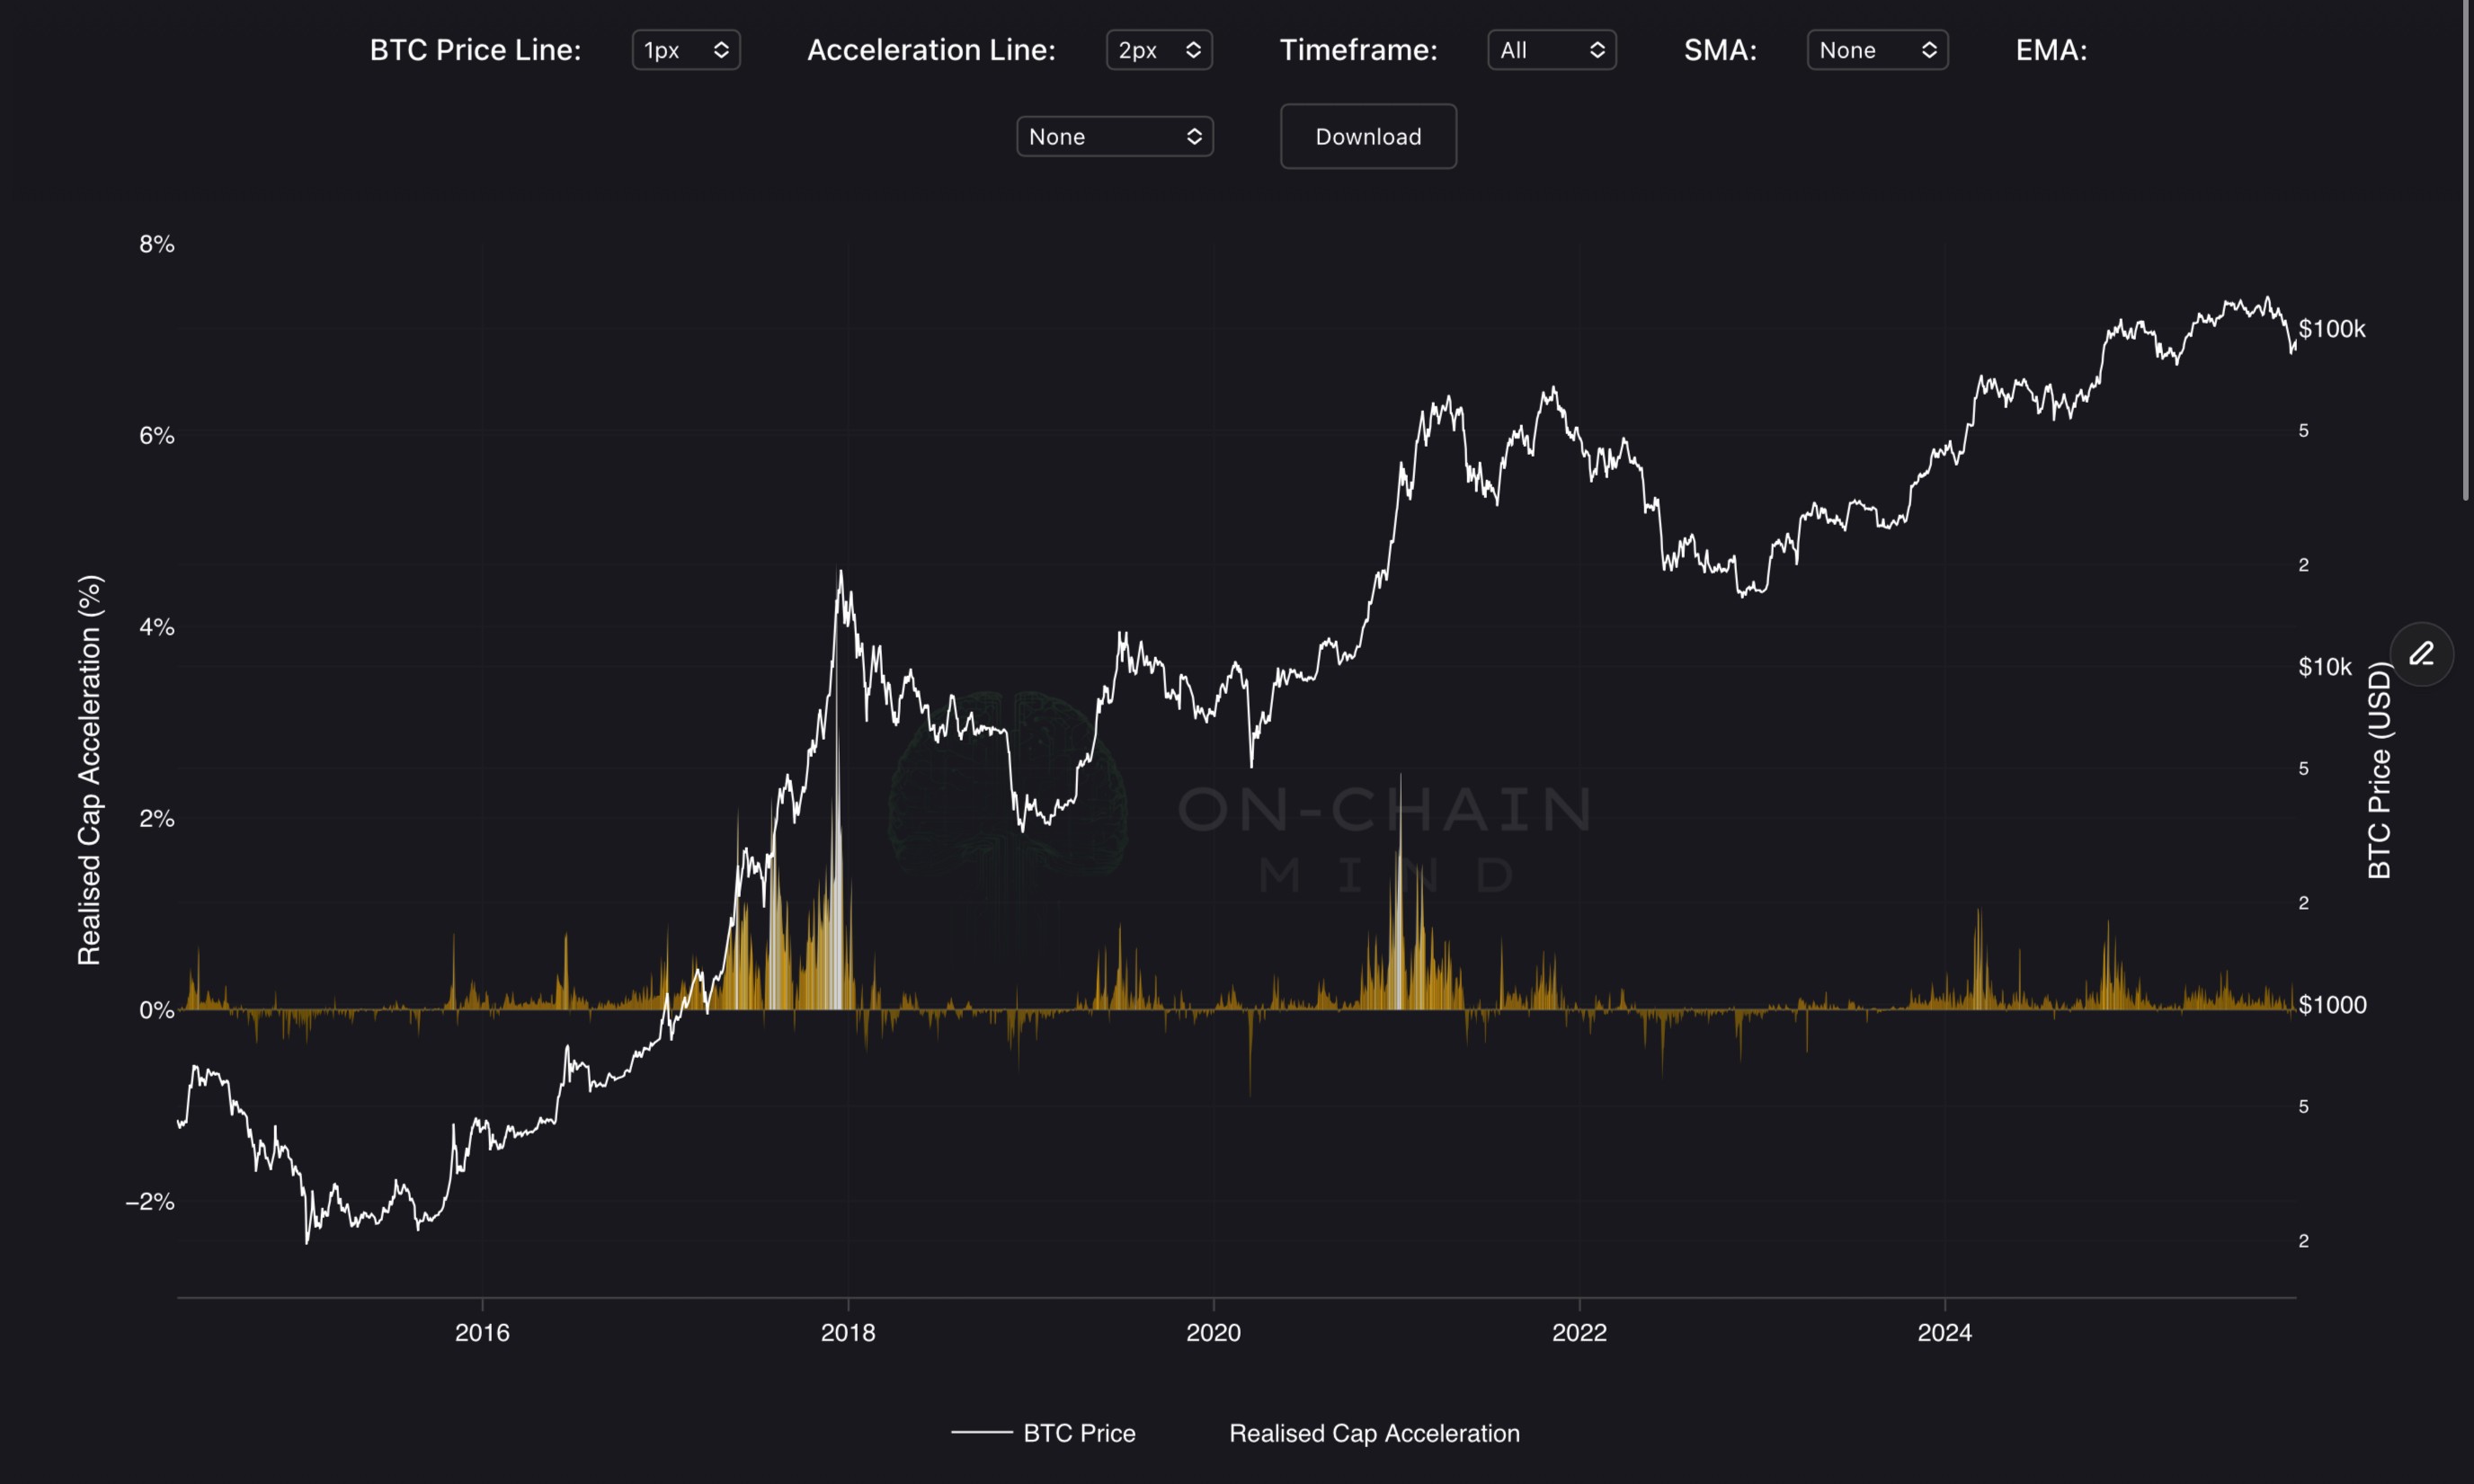Image resolution: width=2474 pixels, height=1484 pixels.
Task: Open the SMA None selector
Action: pyautogui.click(x=1876, y=50)
